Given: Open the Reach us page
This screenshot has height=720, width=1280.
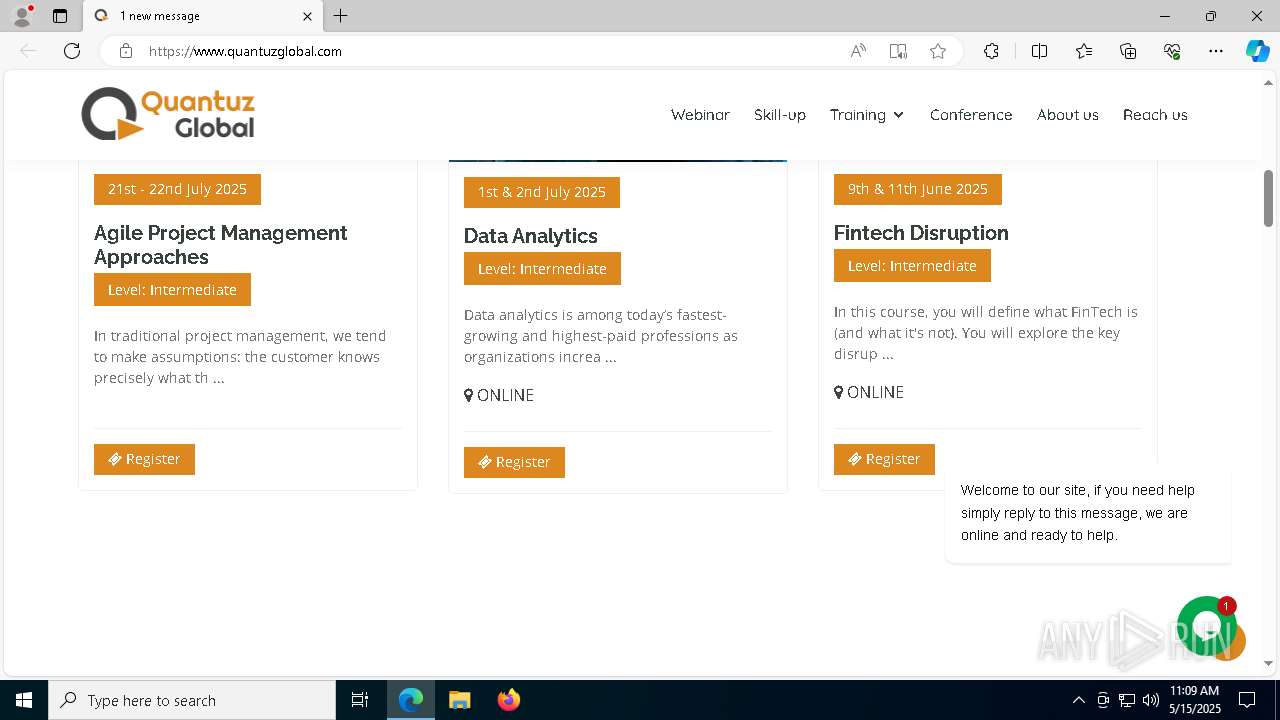Looking at the screenshot, I should click(1155, 115).
